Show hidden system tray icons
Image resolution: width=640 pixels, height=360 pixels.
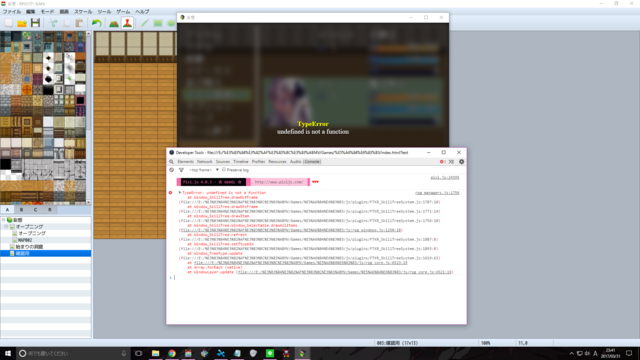571,353
